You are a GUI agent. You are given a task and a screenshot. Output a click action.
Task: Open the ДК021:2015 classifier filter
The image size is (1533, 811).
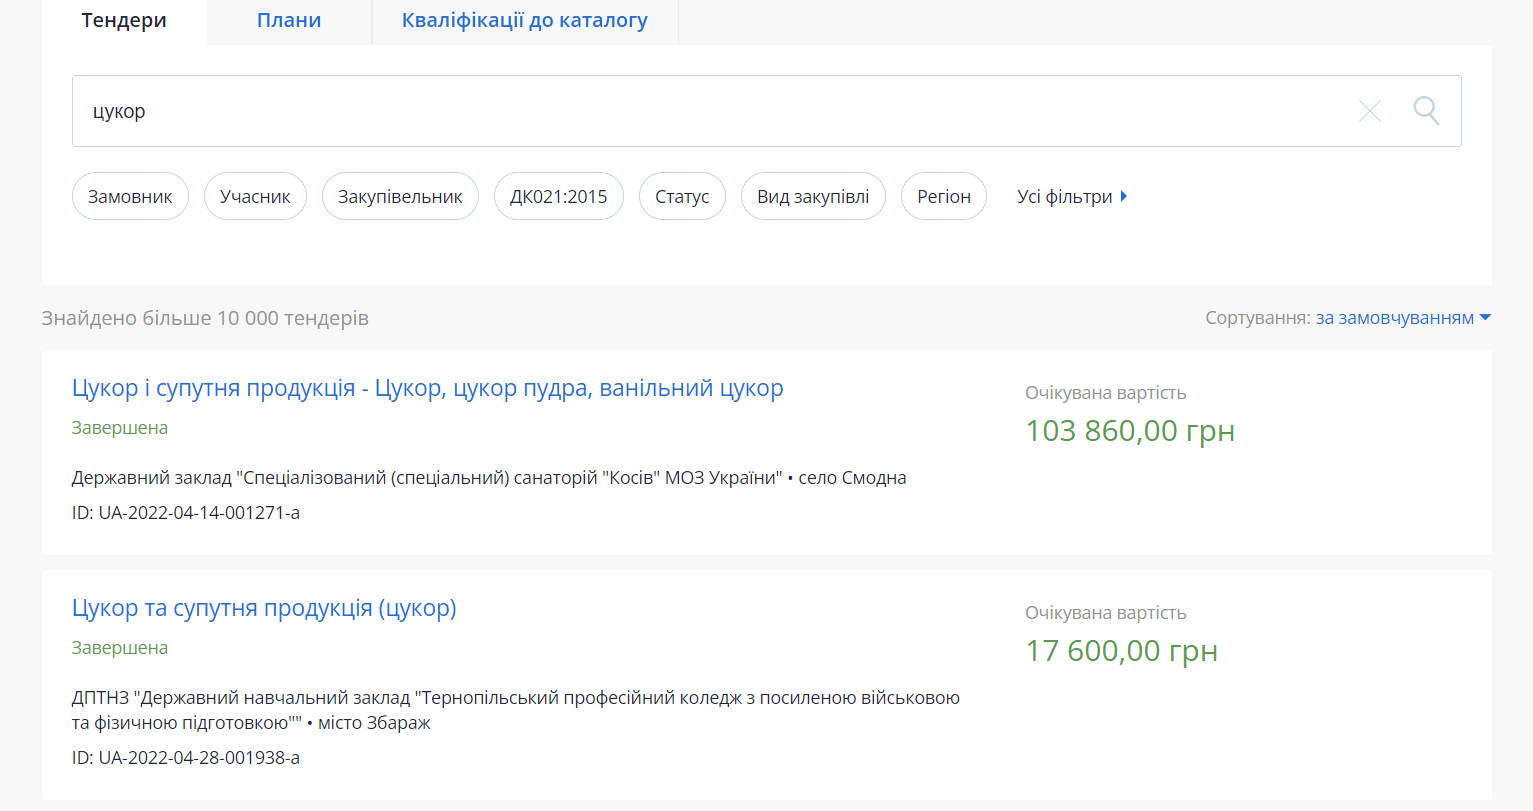click(558, 197)
